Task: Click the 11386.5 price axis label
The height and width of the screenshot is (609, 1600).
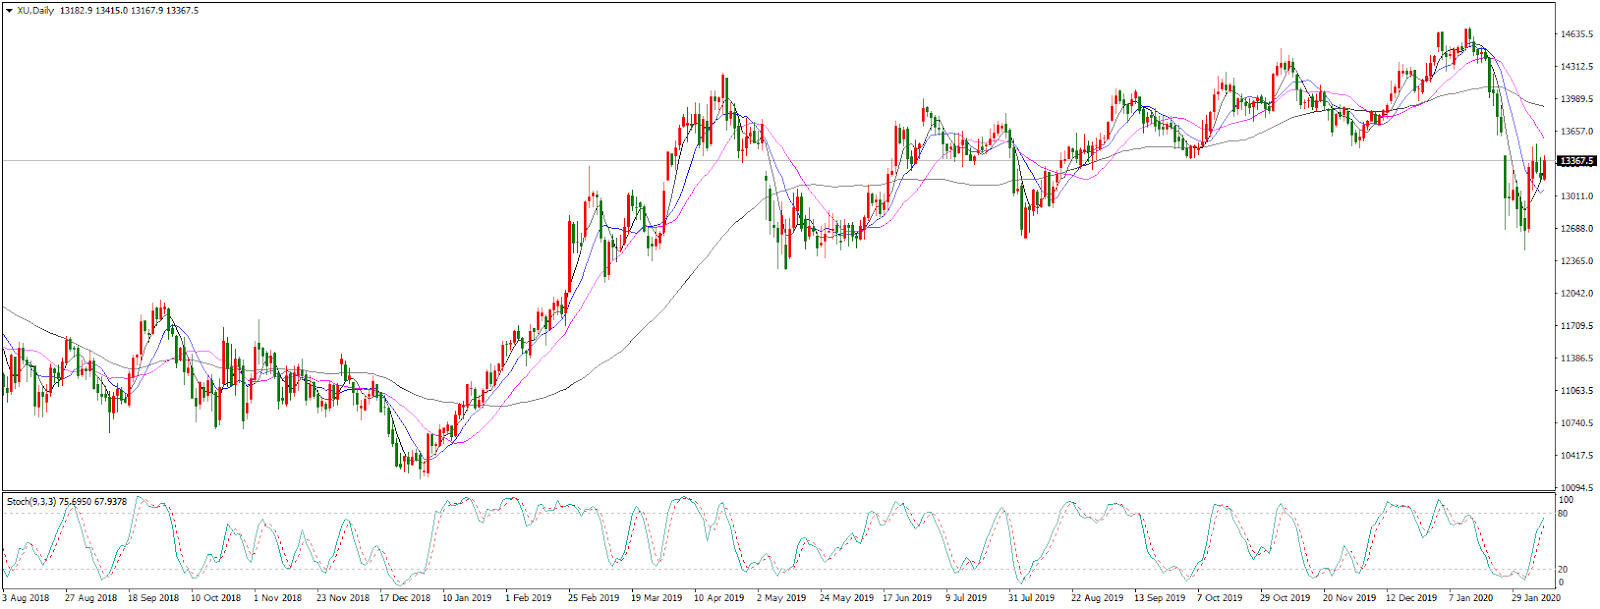Action: coord(1576,359)
